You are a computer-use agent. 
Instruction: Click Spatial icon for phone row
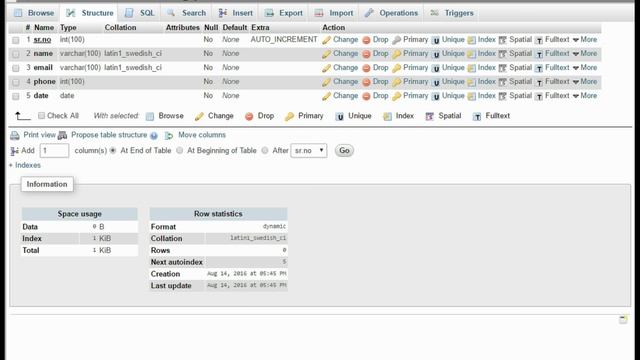503,82
